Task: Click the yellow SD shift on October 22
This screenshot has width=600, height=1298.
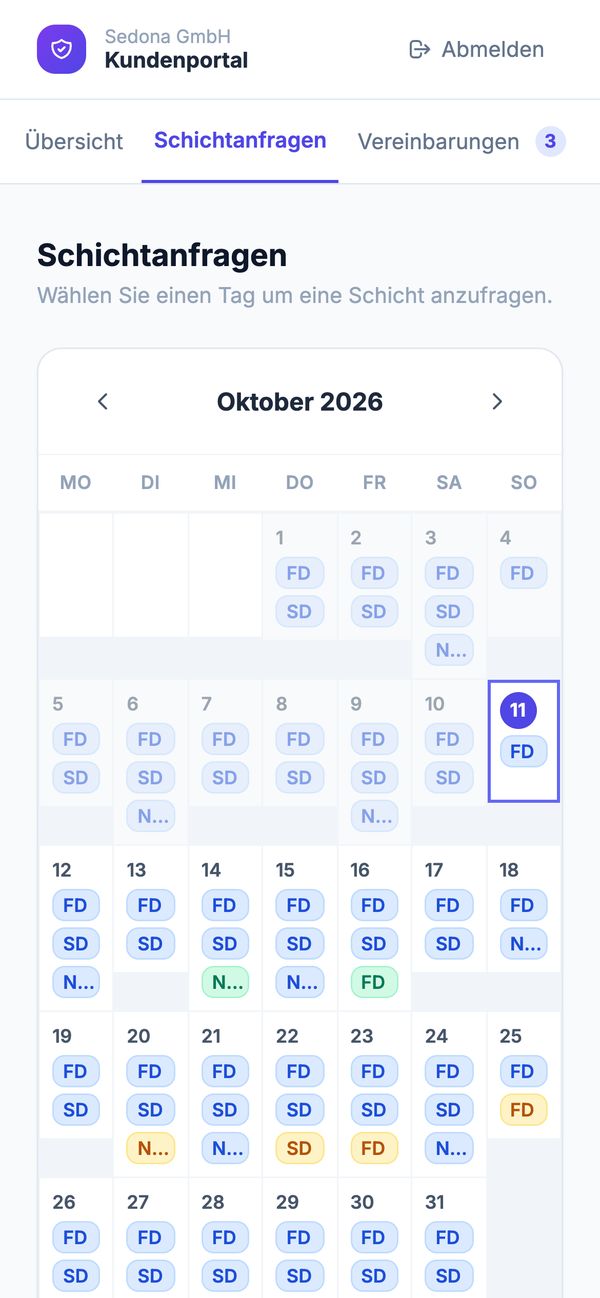Action: [299, 1147]
